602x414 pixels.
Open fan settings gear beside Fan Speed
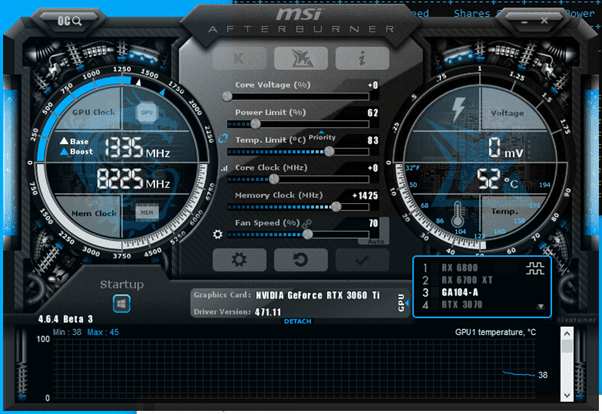pyautogui.click(x=218, y=234)
